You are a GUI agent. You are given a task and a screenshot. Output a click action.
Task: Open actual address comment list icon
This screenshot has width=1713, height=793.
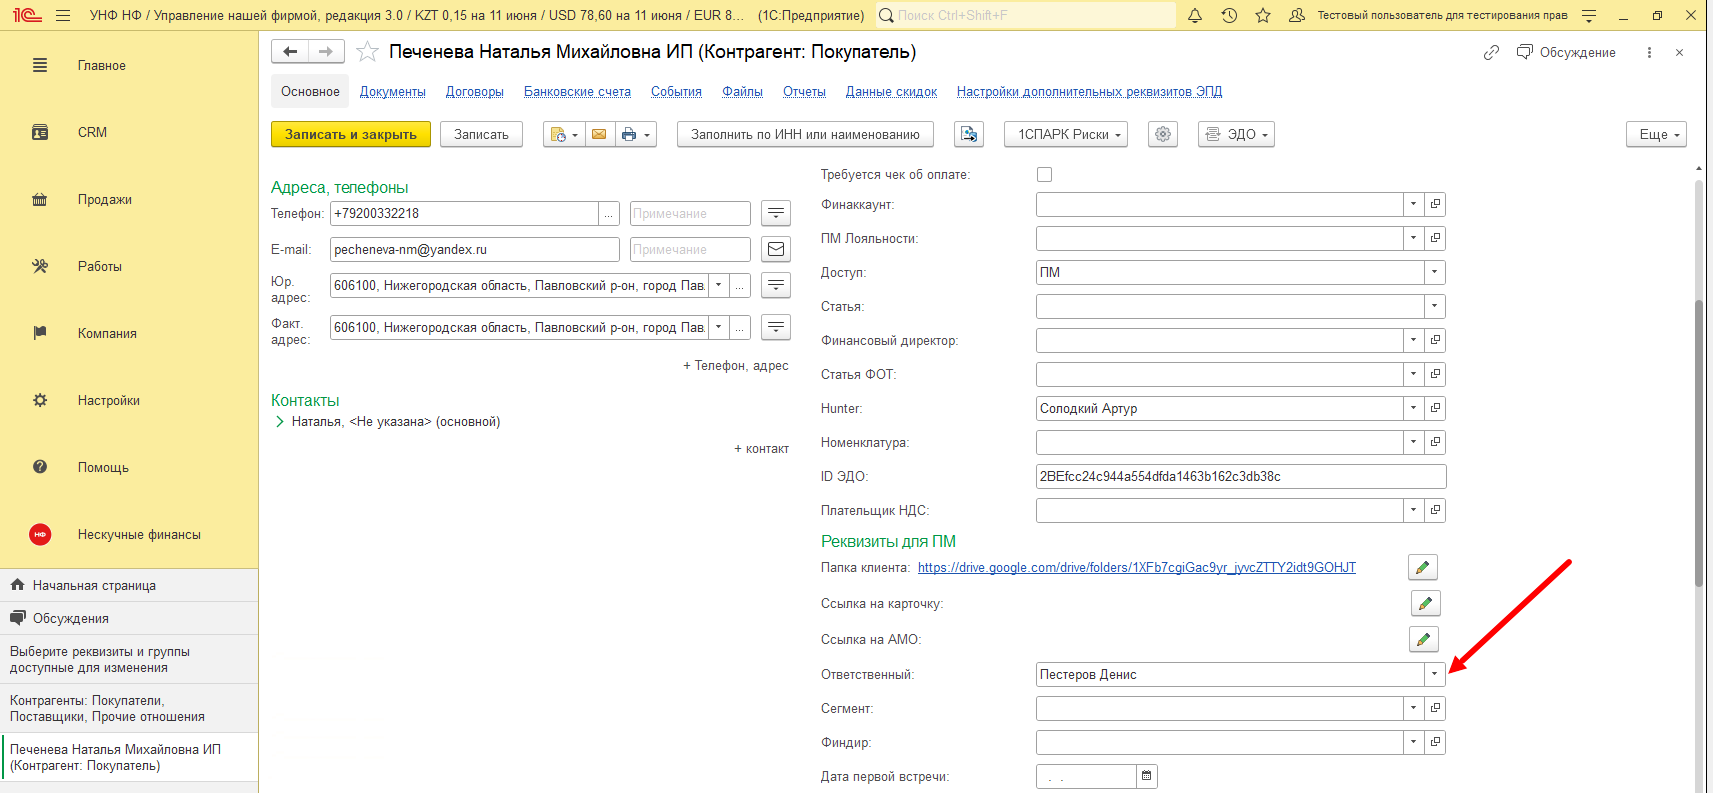pos(776,327)
